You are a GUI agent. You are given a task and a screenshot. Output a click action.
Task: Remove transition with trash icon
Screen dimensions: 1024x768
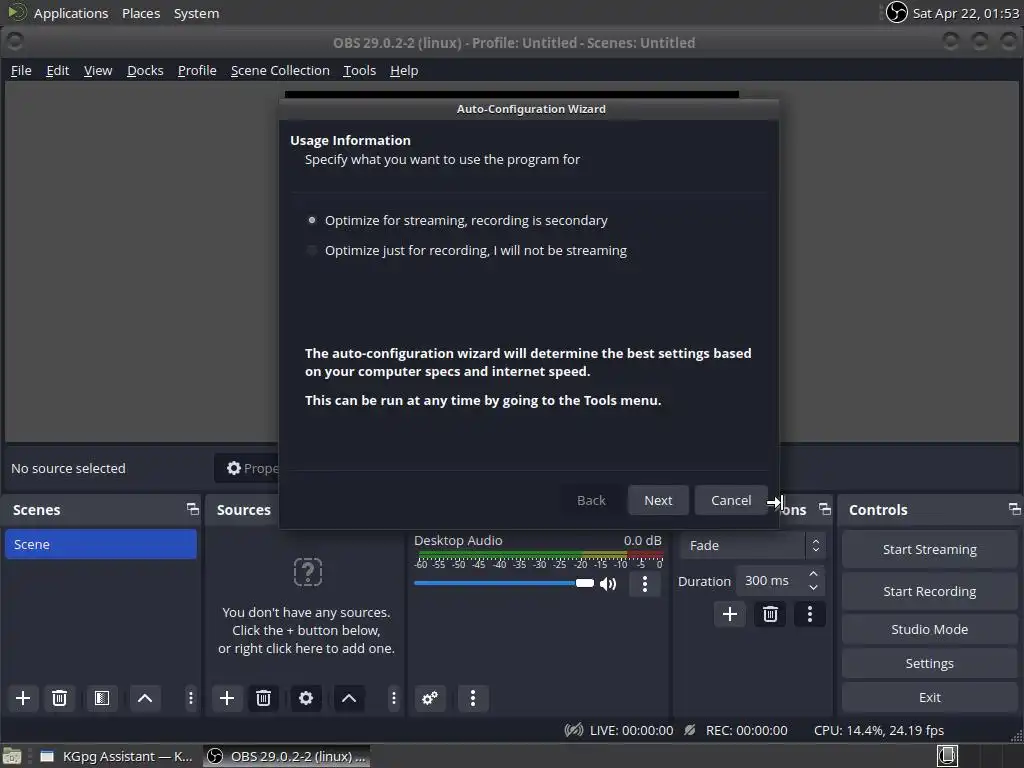point(770,614)
